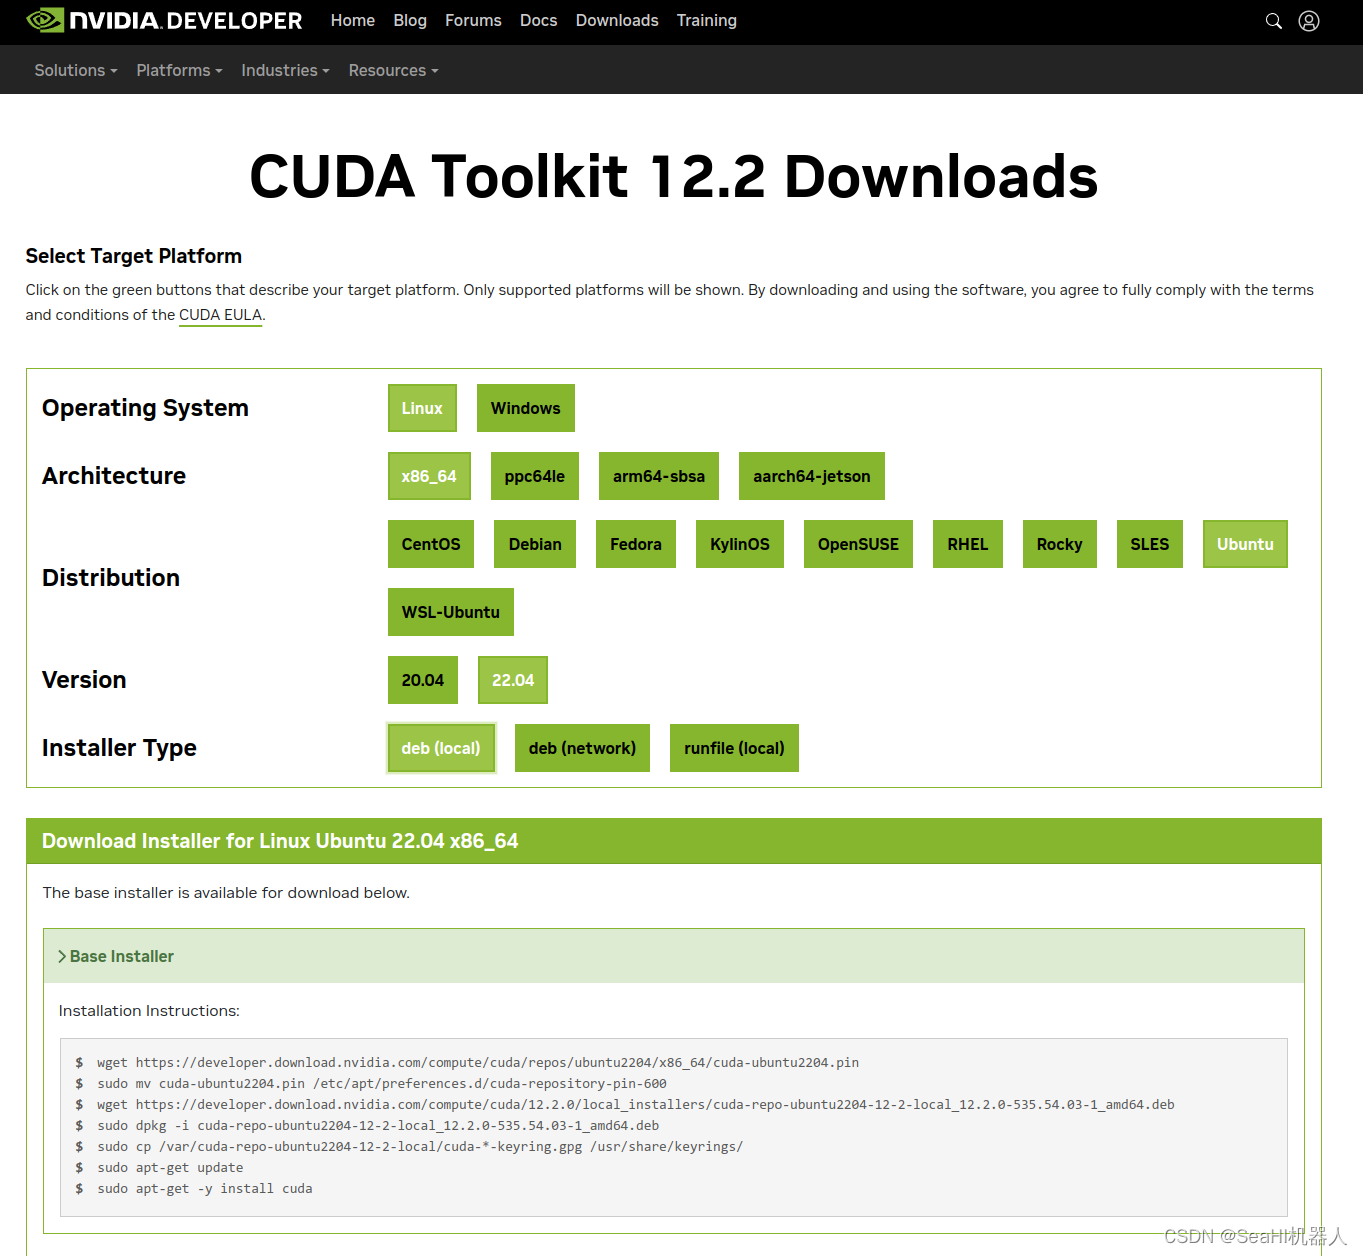Expand the Industries dropdown
Image resolution: width=1363 pixels, height=1256 pixels.
(x=285, y=70)
